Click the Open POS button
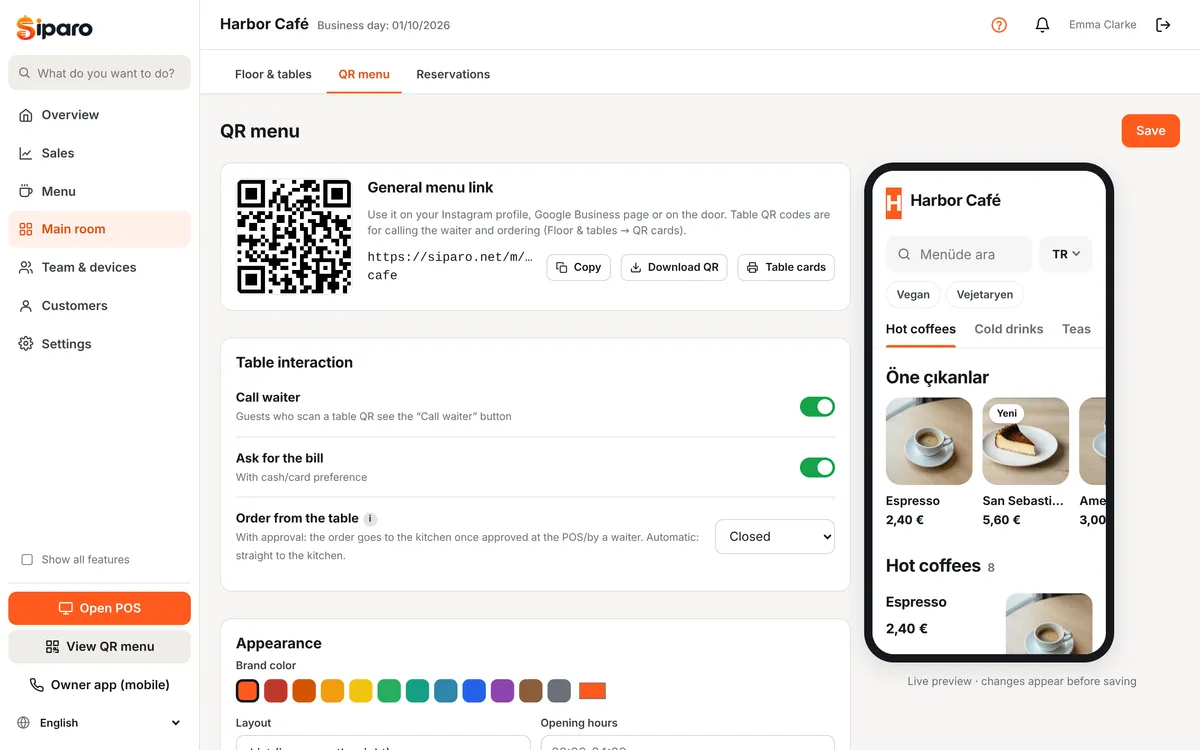This screenshot has height=750, width=1200. [99, 608]
